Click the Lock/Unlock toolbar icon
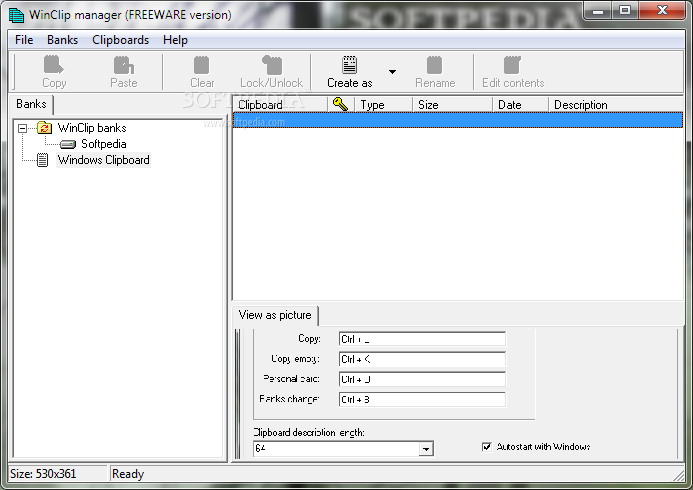The height and width of the screenshot is (490, 693). click(x=271, y=65)
